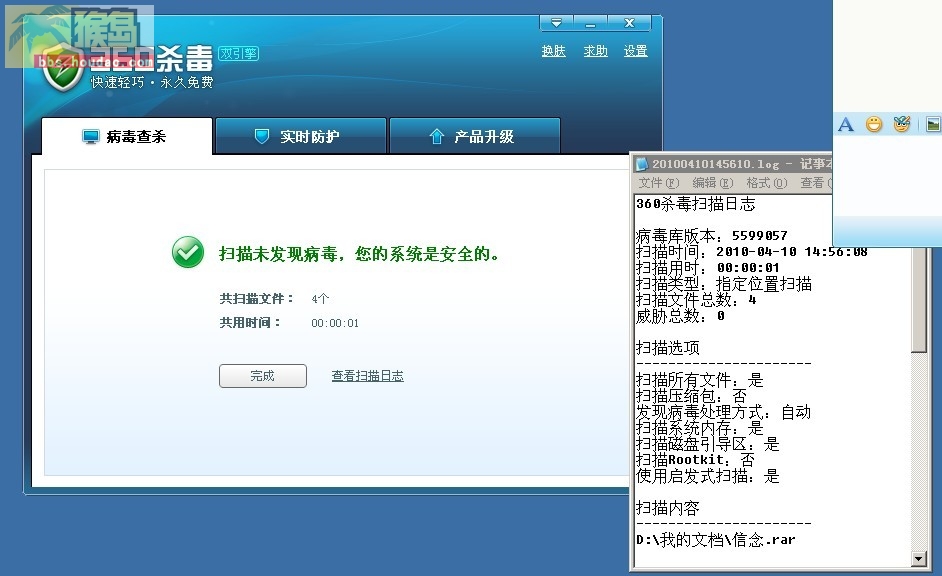Image resolution: width=942 pixels, height=576 pixels.
Task: Click the Notepad vertical scrollbar thumb
Action: click(919, 300)
